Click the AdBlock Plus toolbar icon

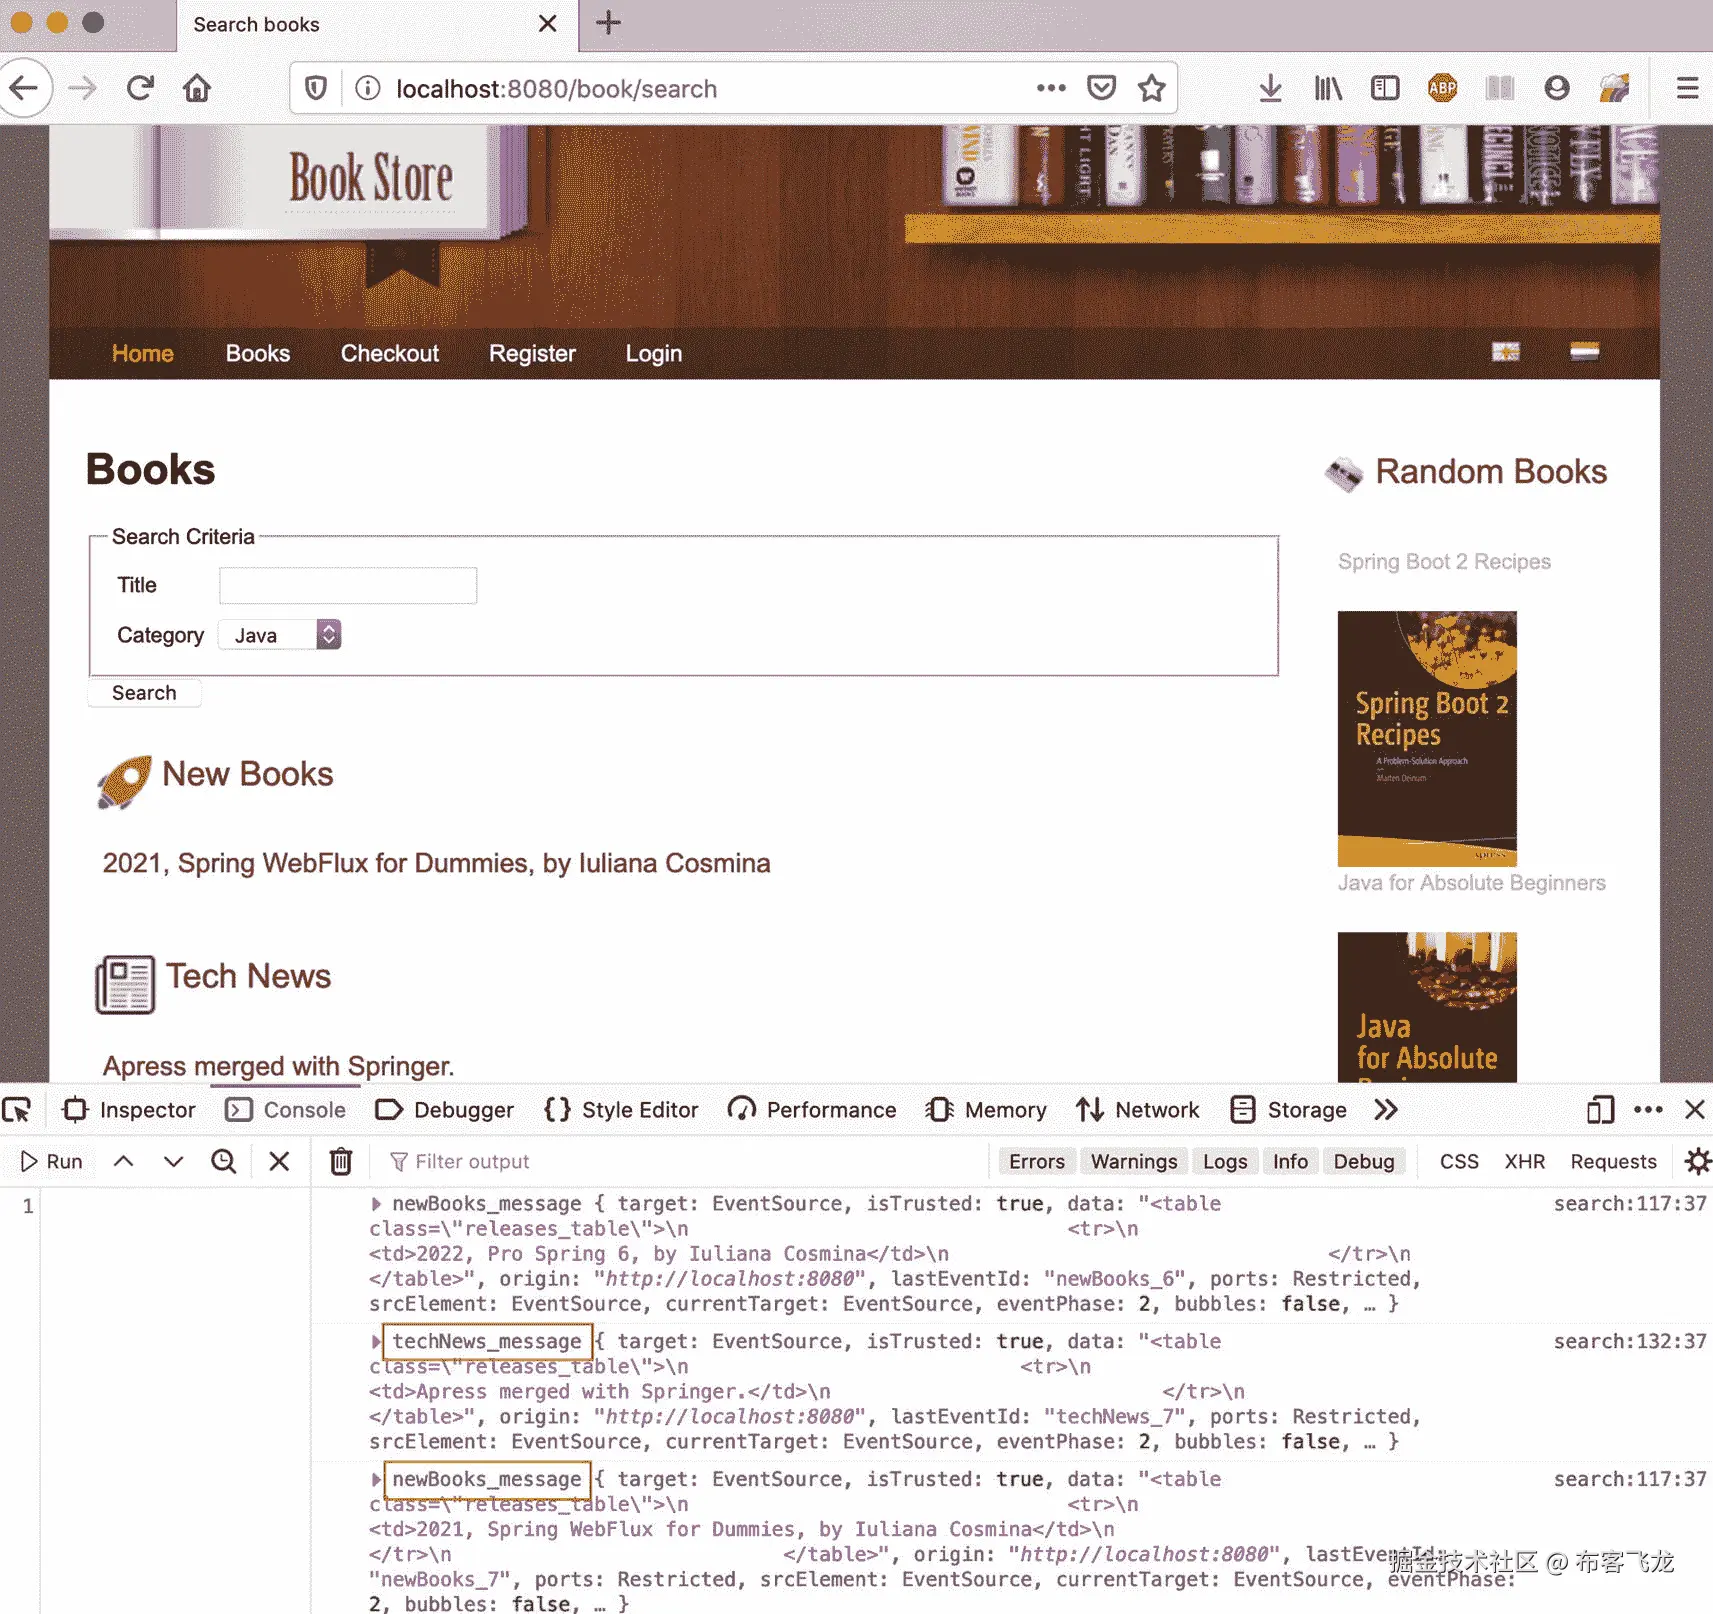pos(1442,88)
